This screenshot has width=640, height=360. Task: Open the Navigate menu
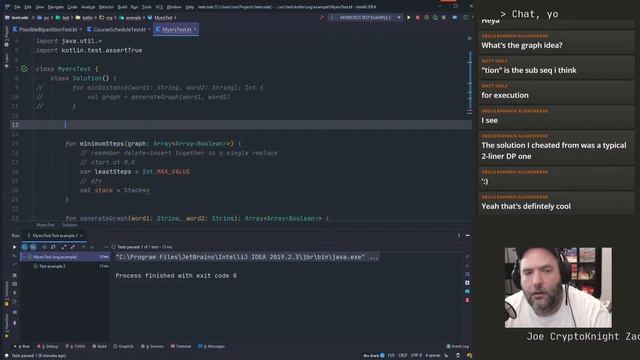tap(56, 7)
